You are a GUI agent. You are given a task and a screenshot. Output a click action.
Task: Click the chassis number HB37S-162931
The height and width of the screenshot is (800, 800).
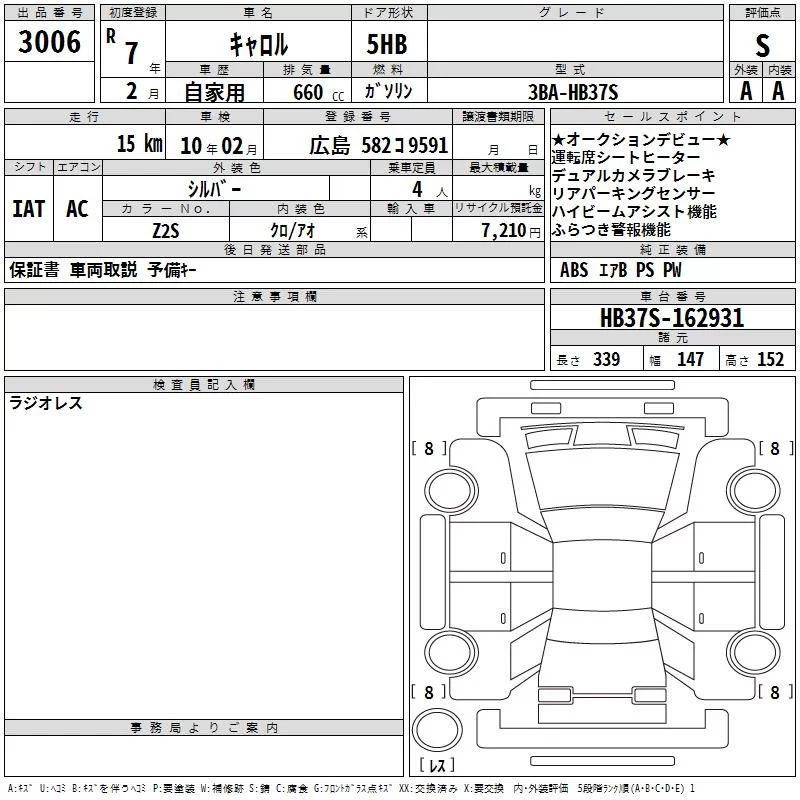point(672,318)
